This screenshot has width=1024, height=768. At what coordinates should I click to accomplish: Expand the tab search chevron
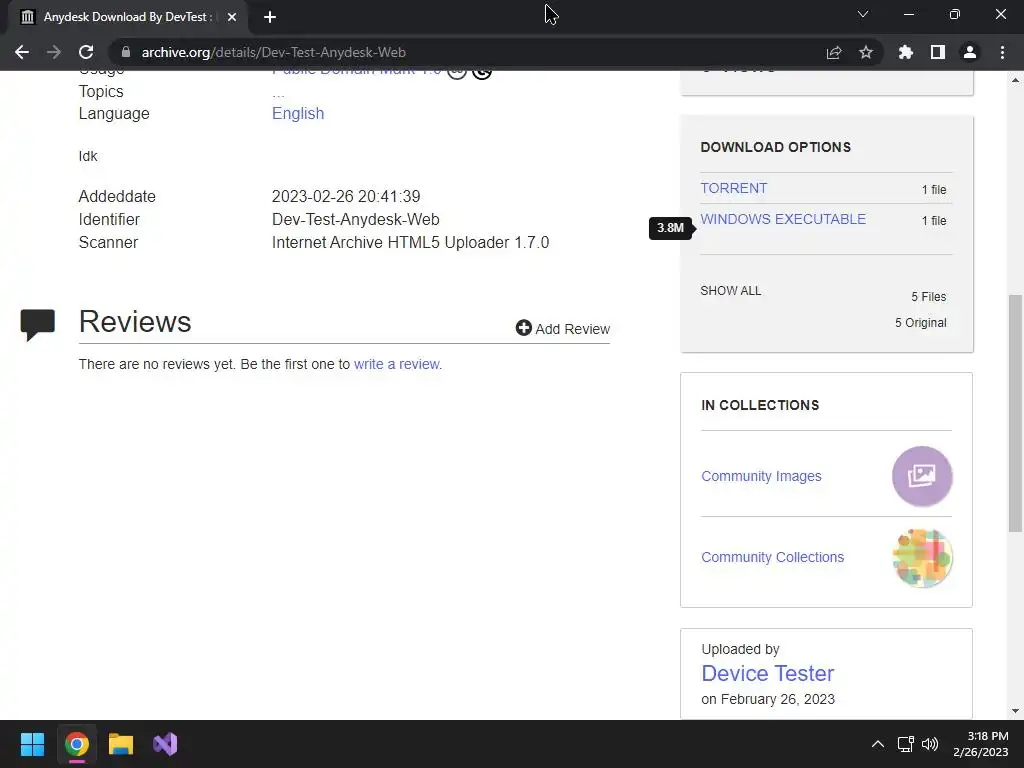point(863,14)
